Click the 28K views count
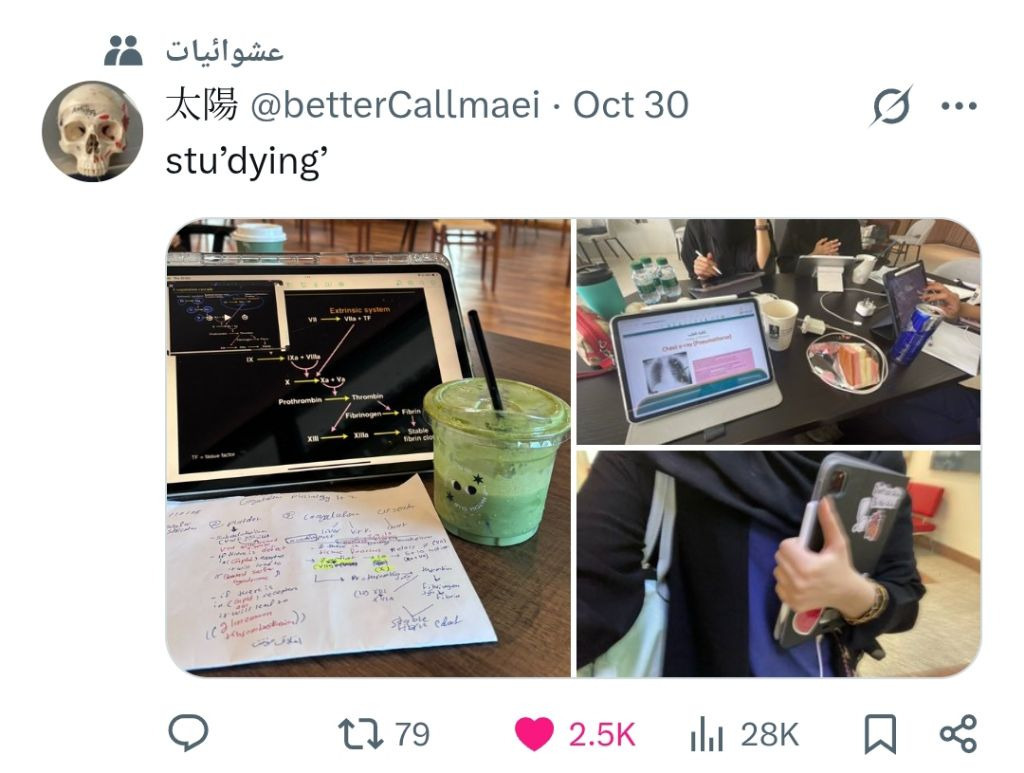The image size is (1024, 773). 769,734
